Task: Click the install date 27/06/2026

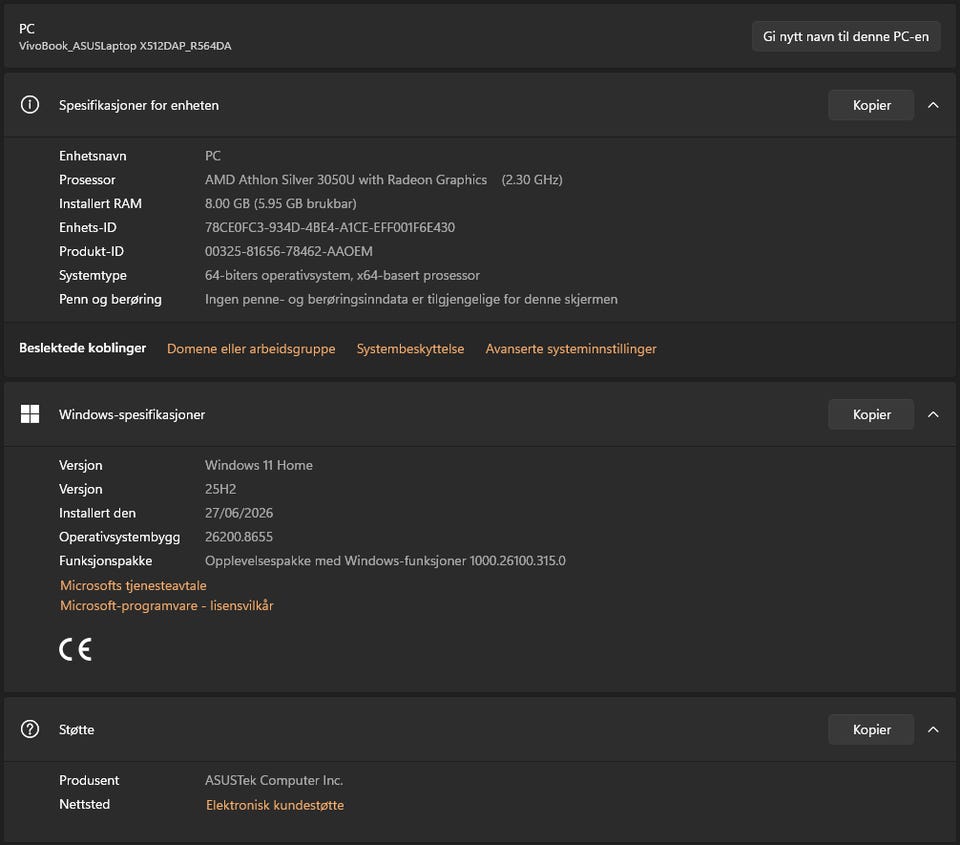Action: [239, 513]
